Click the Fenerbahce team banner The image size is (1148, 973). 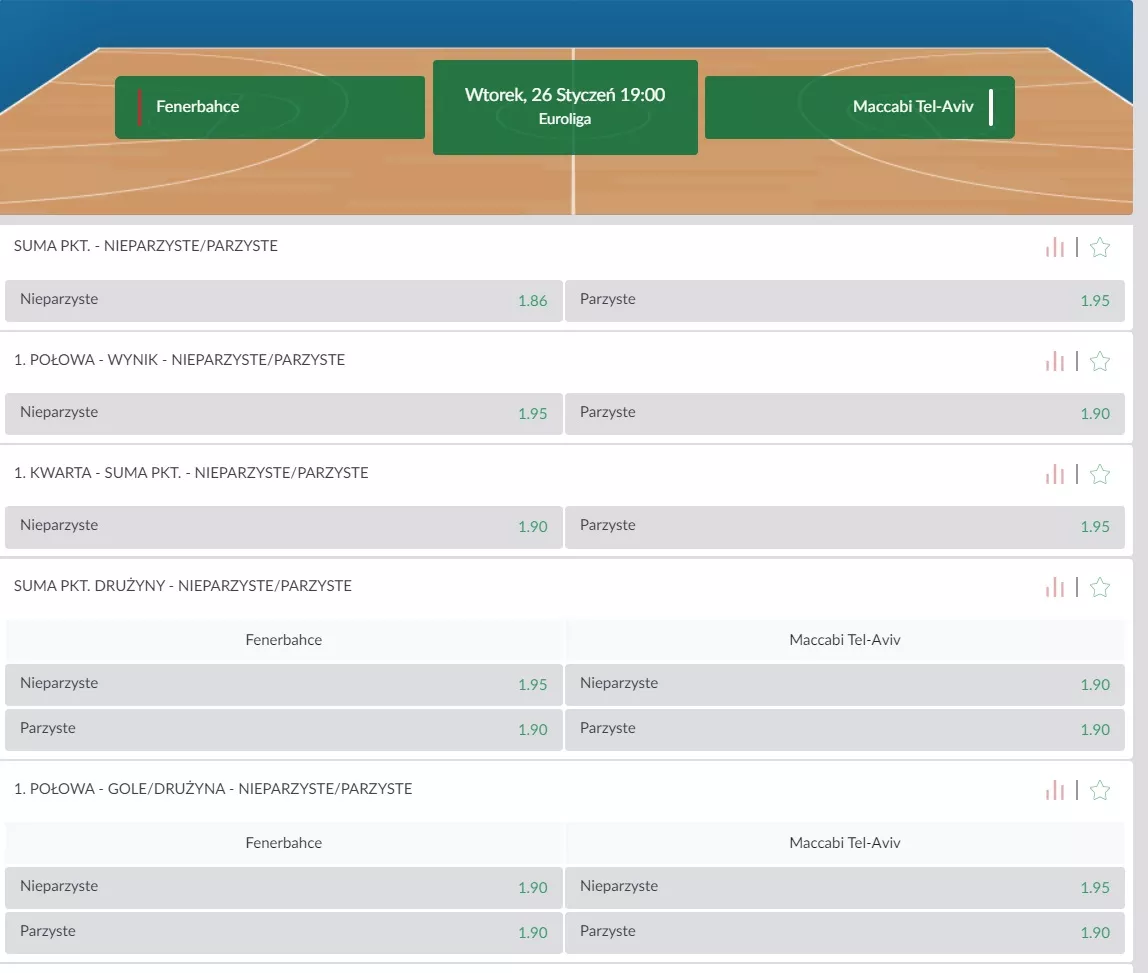pyautogui.click(x=270, y=107)
